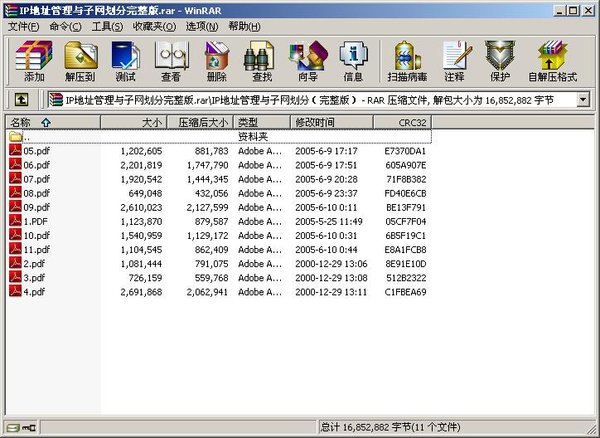Click packed size 862,409

(212, 249)
